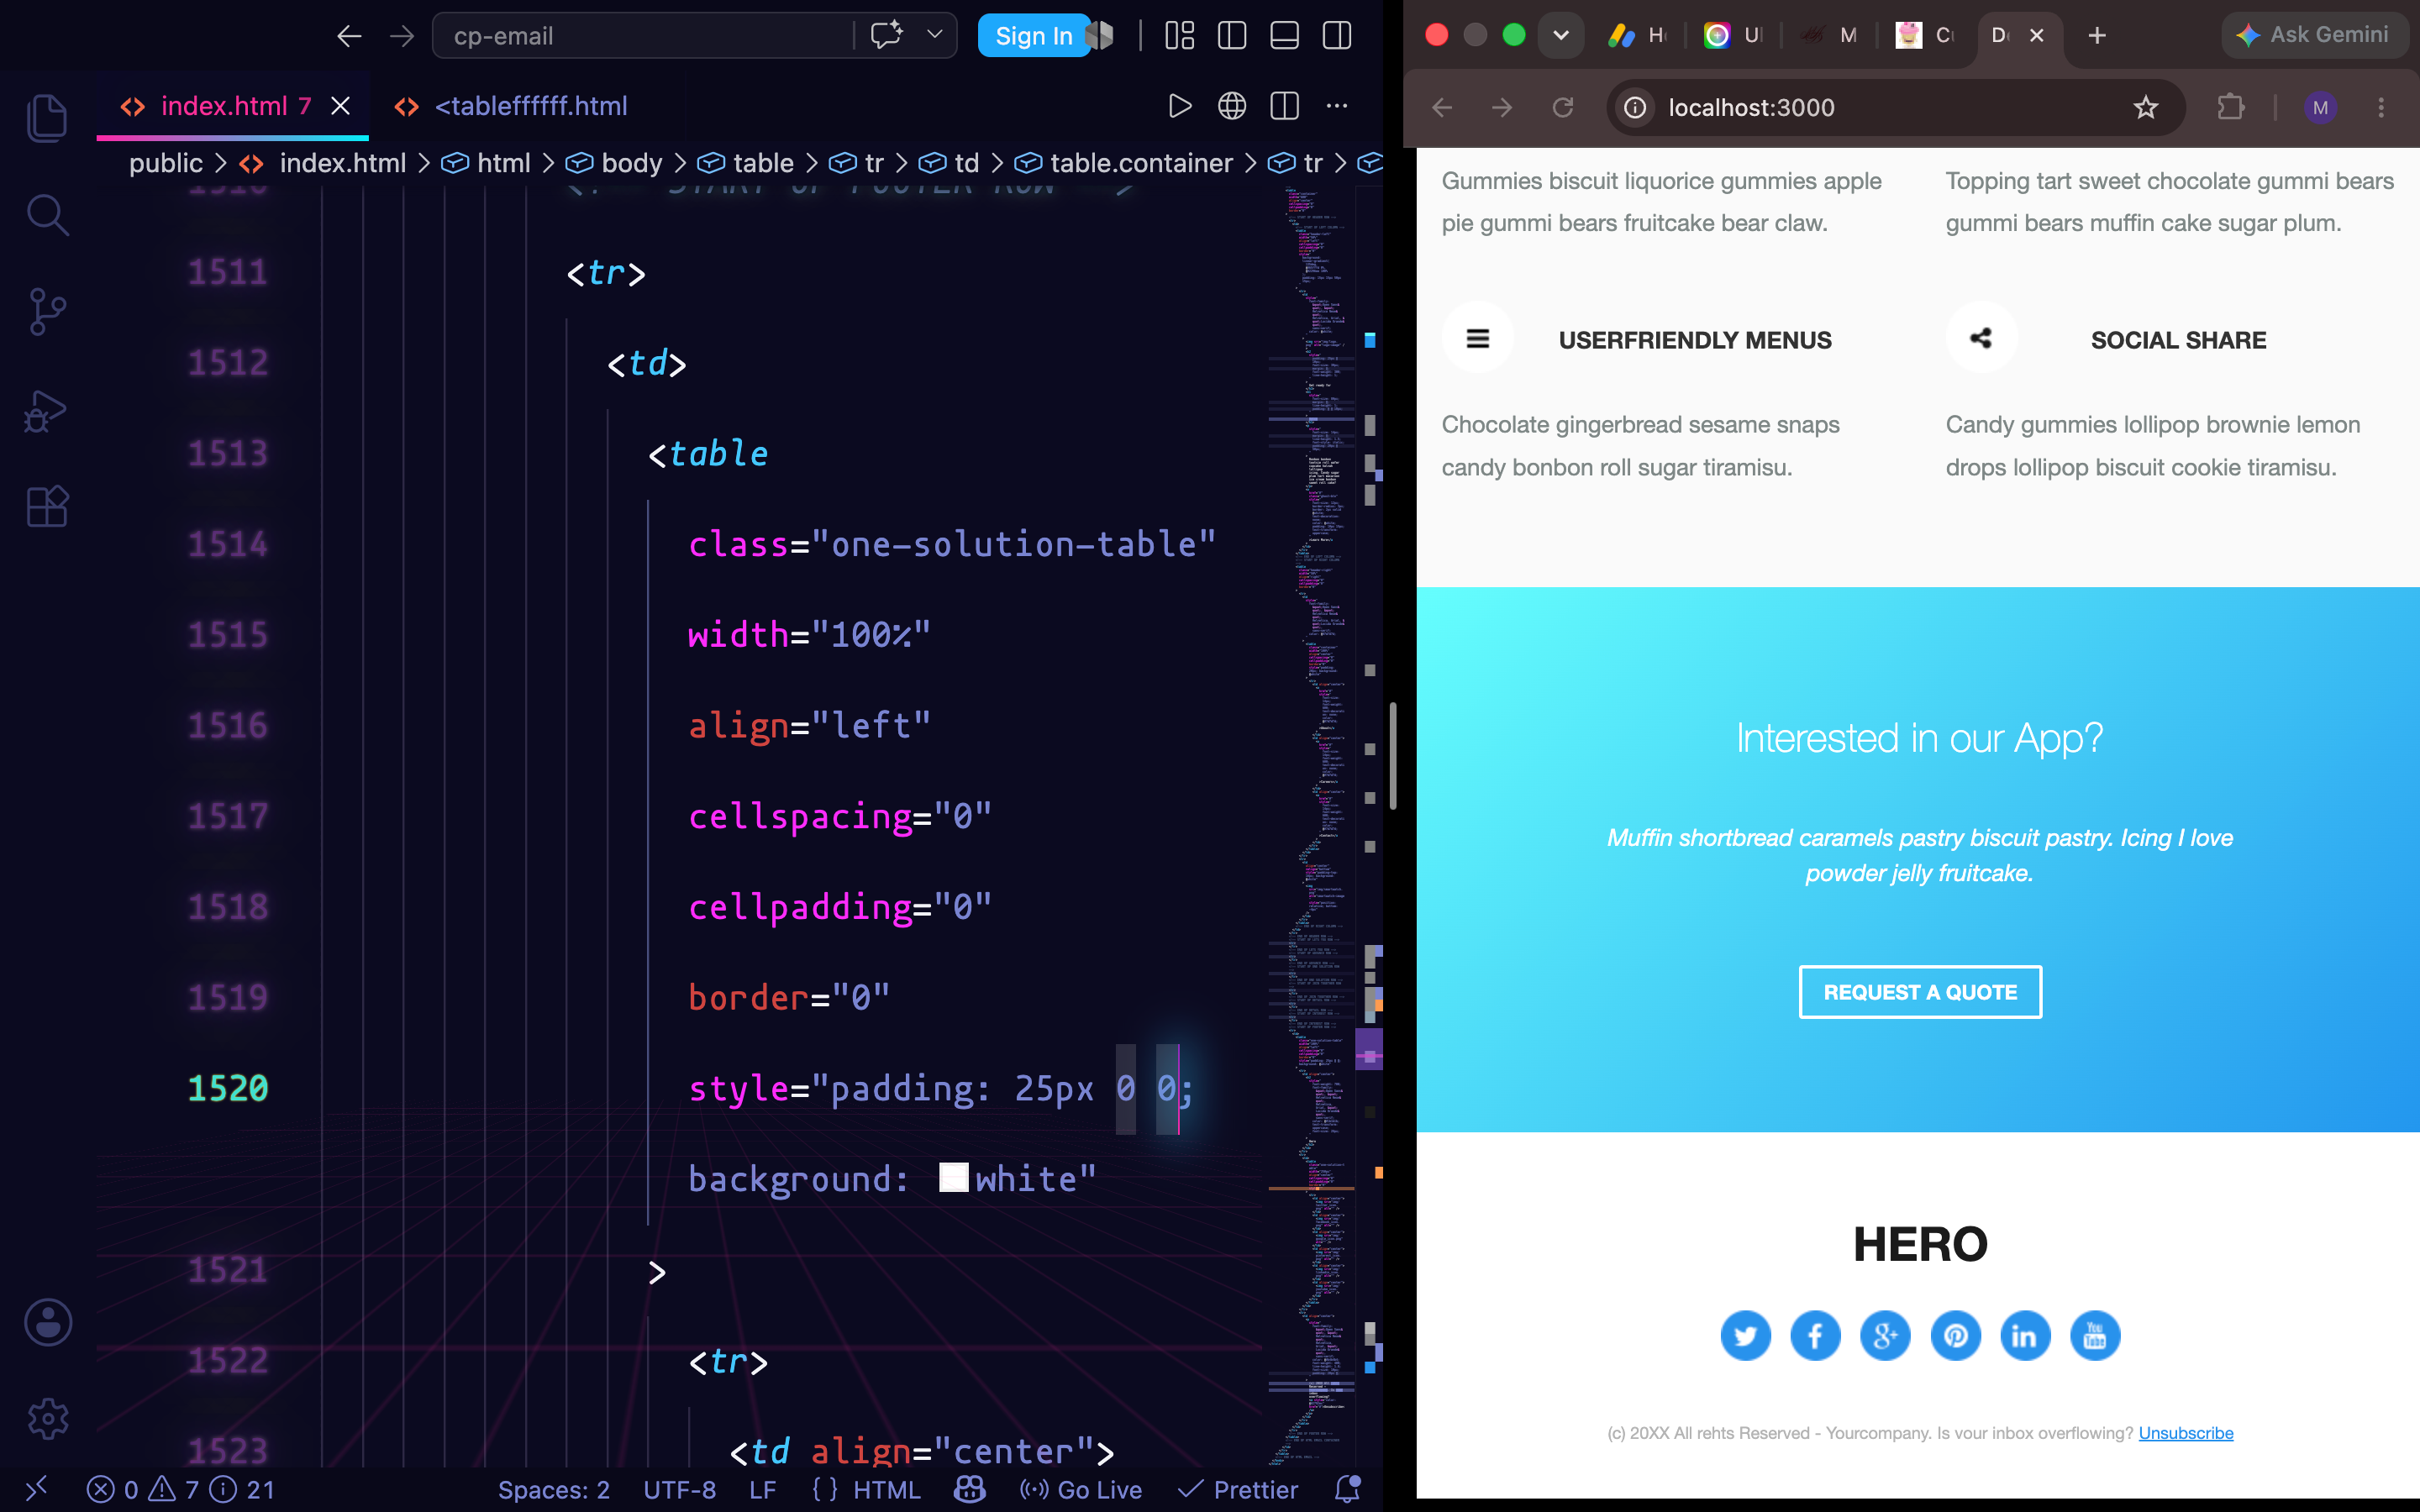Screen dimensions: 2420x1512
Task: Open the Chrome profile M avatar
Action: point(2320,108)
